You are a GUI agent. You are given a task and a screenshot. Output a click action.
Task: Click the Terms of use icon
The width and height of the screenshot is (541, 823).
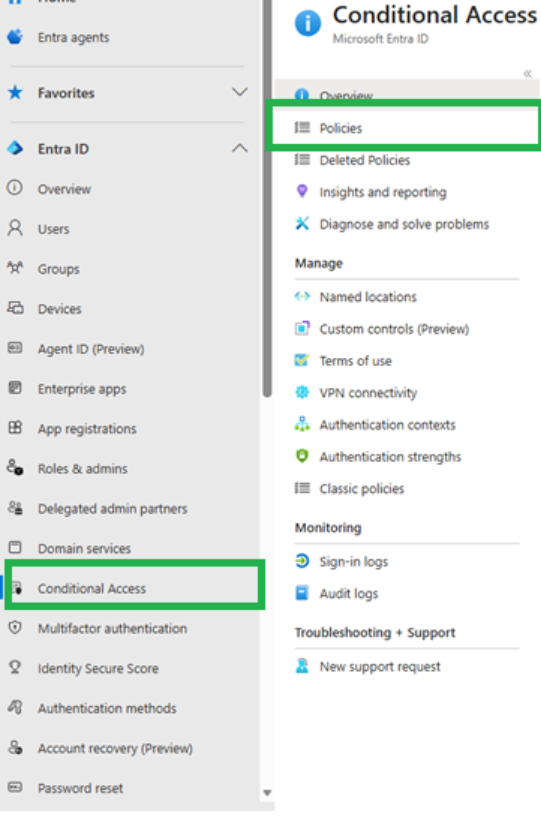[302, 360]
